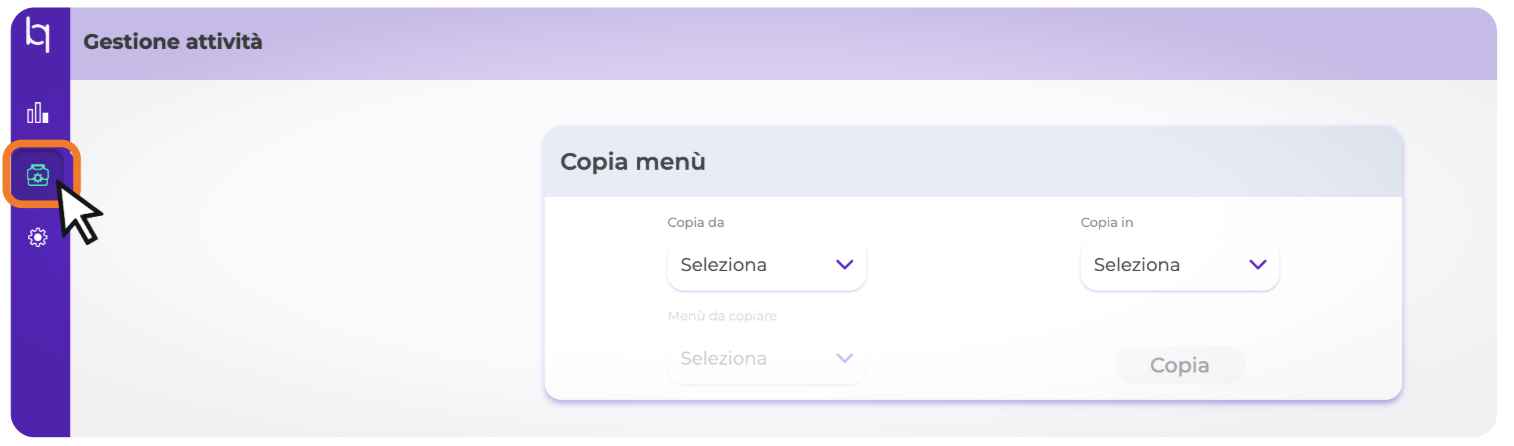
Task: Click the logo icon atop the sidebar
Action: [37, 35]
